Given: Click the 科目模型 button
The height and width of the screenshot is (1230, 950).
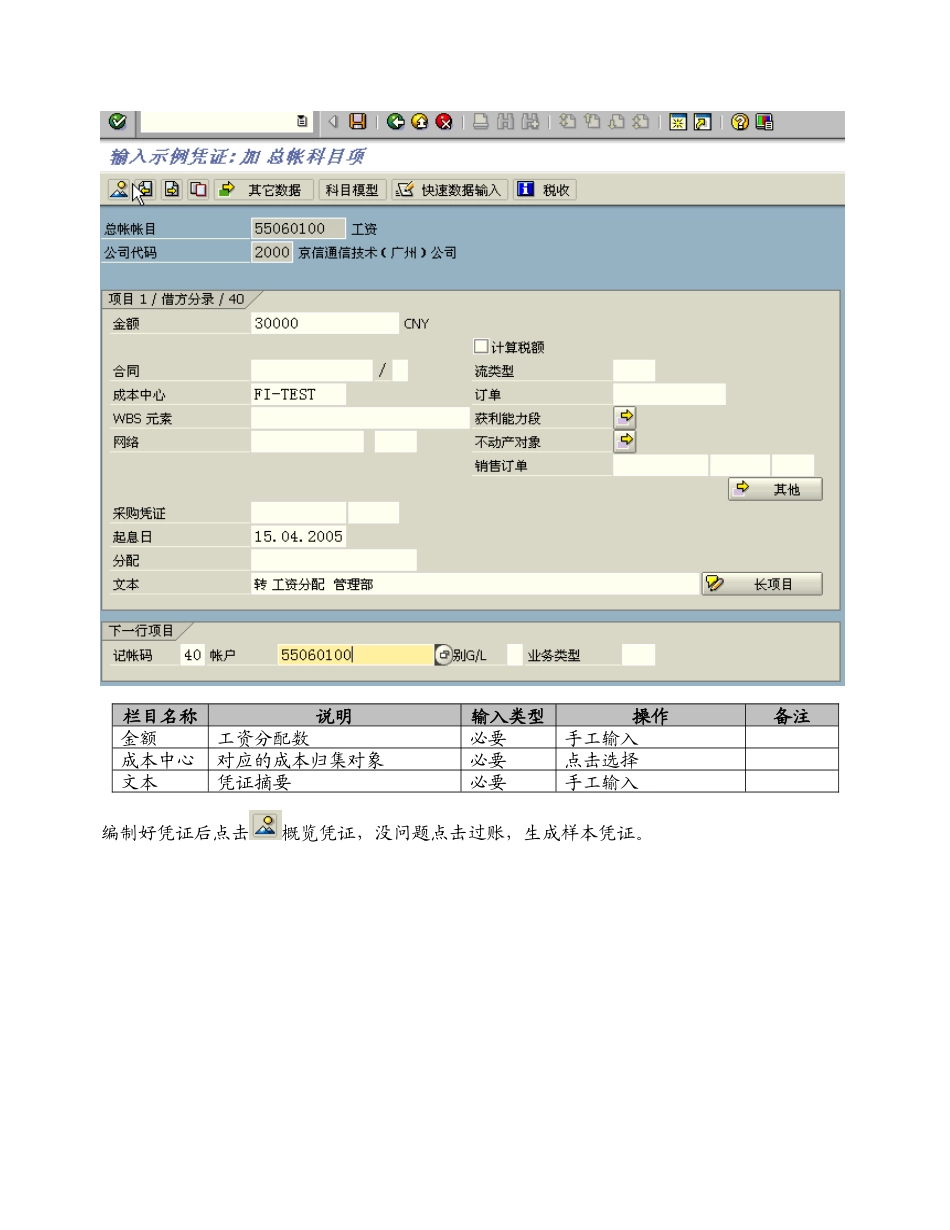Looking at the screenshot, I should point(352,189).
